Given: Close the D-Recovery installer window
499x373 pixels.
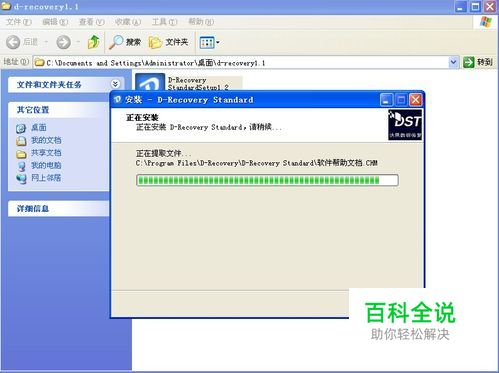Looking at the screenshot, I should tap(416, 100).
